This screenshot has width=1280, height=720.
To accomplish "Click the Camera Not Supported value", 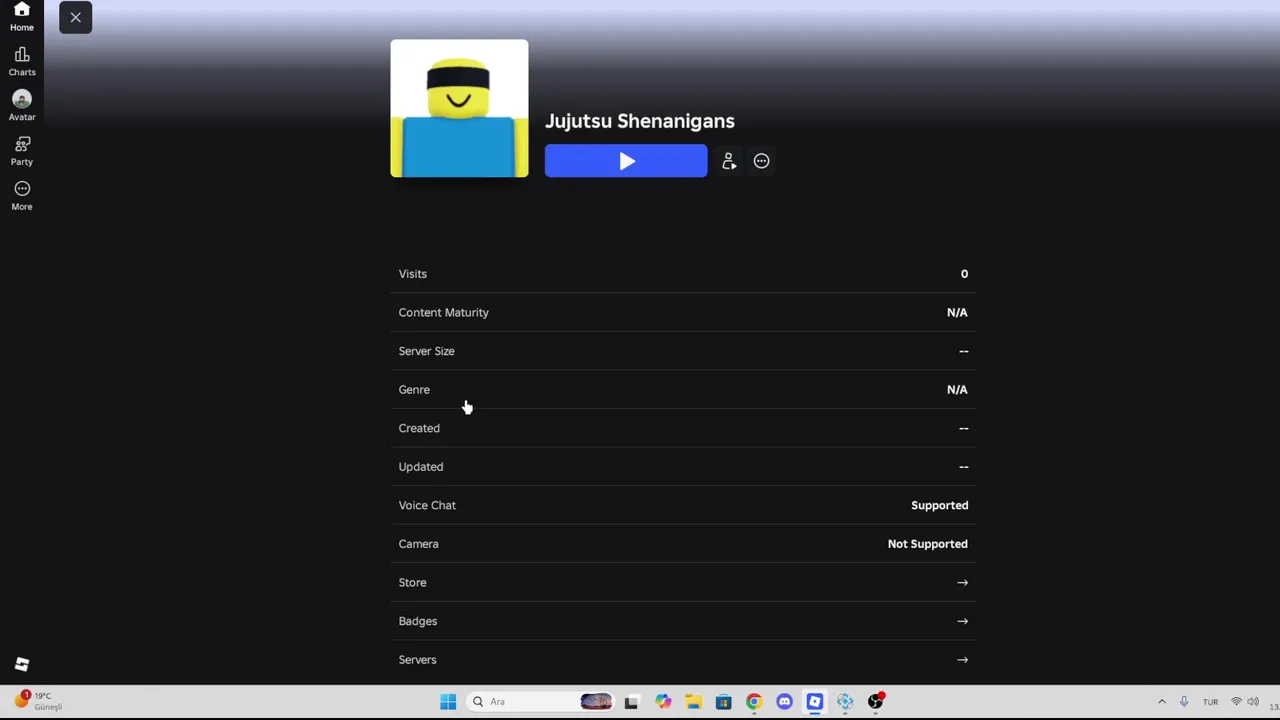I will coord(927,544).
